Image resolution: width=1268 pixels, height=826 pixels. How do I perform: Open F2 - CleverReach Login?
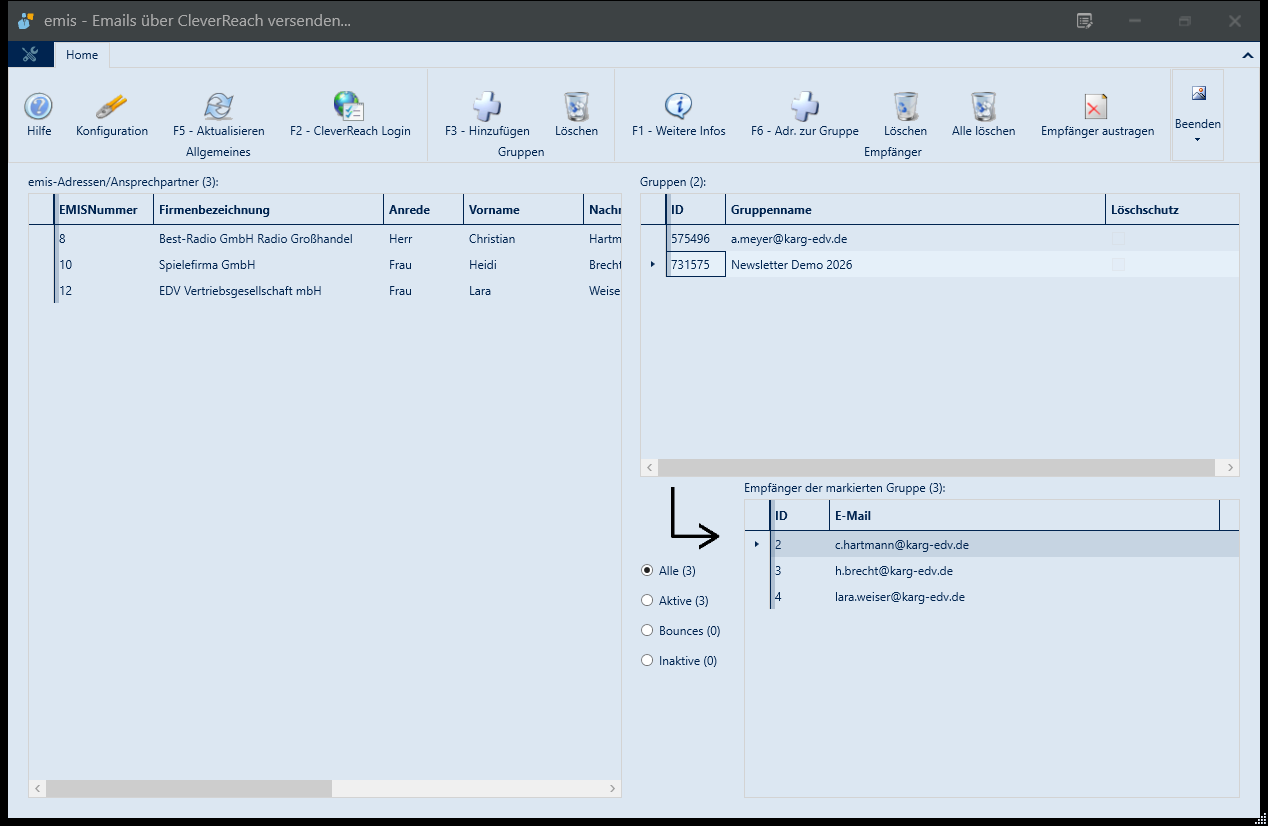(350, 115)
